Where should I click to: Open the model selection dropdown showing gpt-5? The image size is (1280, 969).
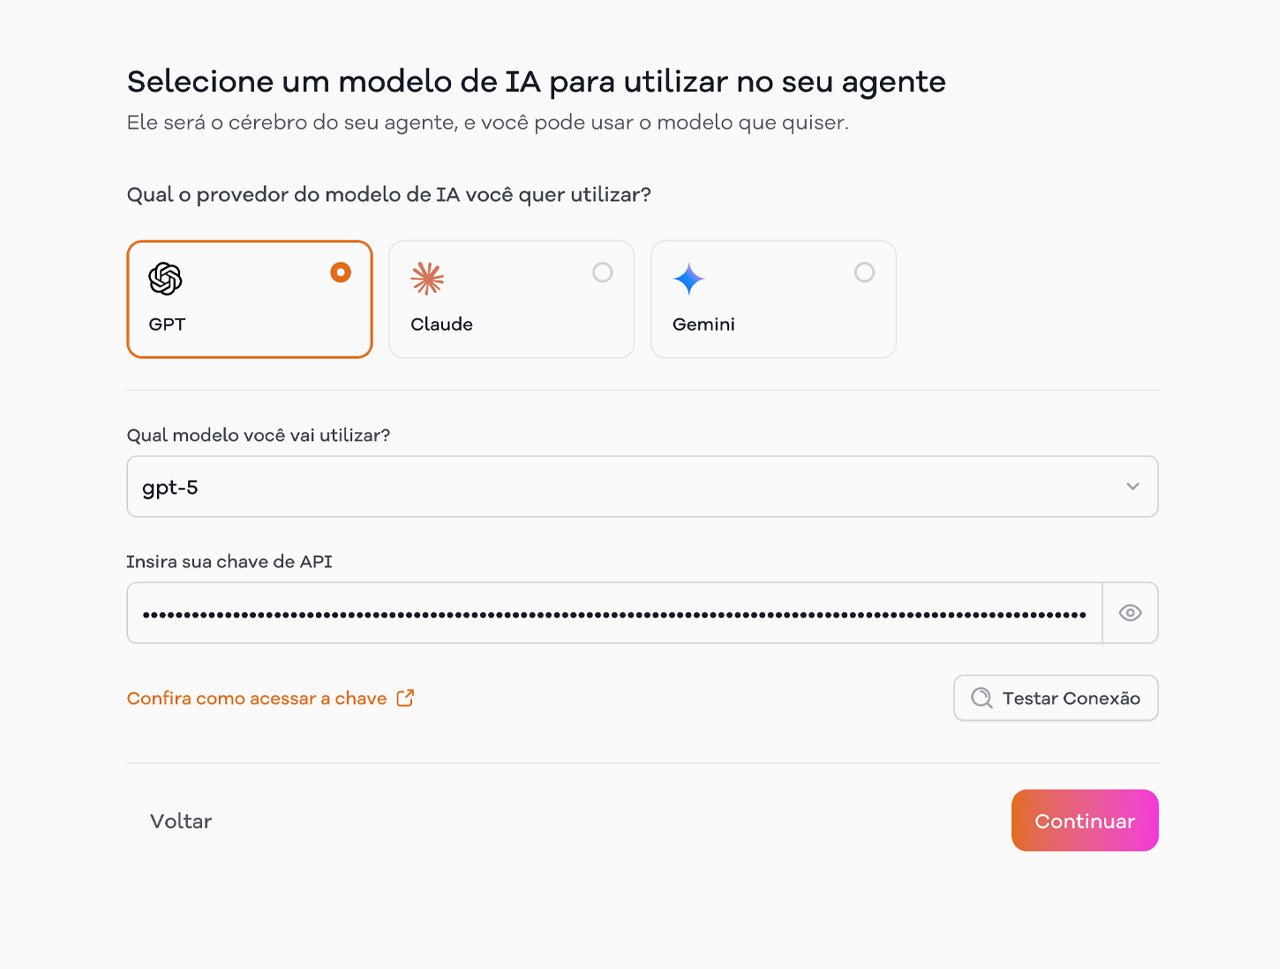[x=641, y=487]
